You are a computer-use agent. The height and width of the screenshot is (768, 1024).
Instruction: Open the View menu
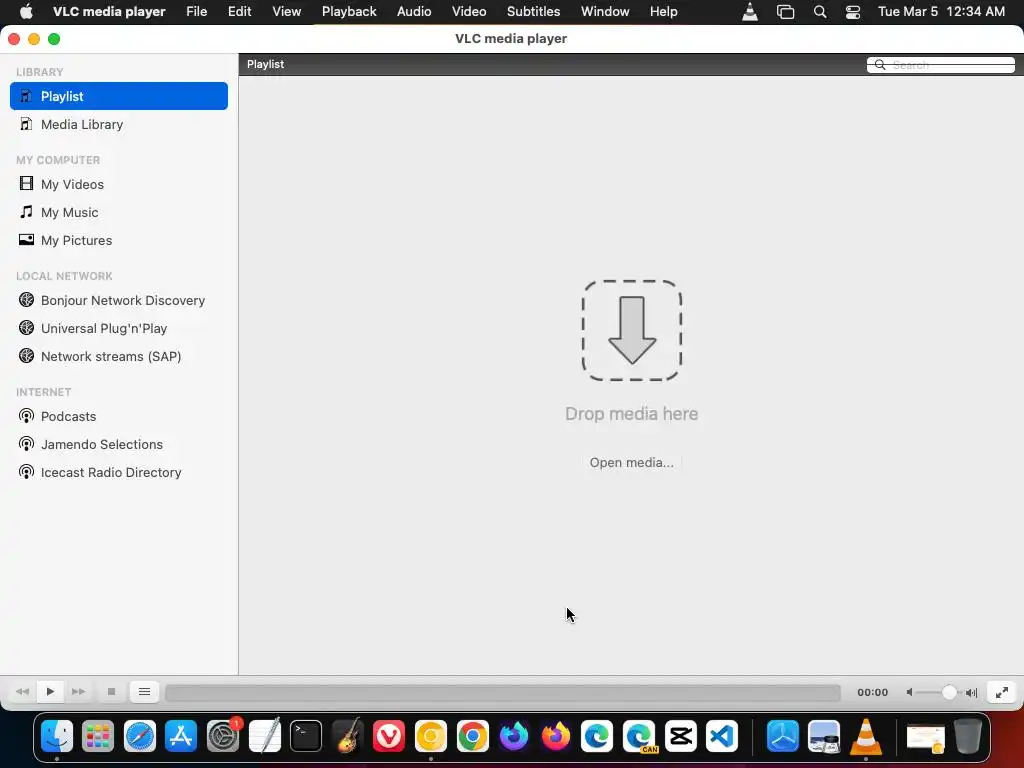pos(287,12)
